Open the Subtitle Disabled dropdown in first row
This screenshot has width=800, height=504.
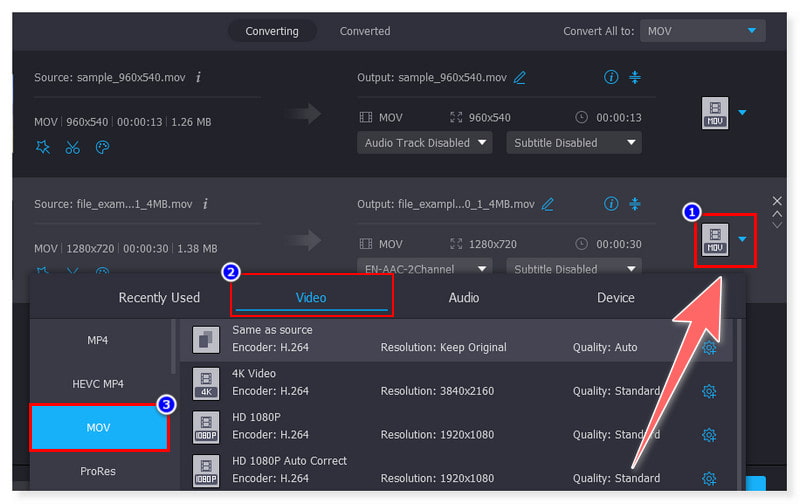click(573, 143)
